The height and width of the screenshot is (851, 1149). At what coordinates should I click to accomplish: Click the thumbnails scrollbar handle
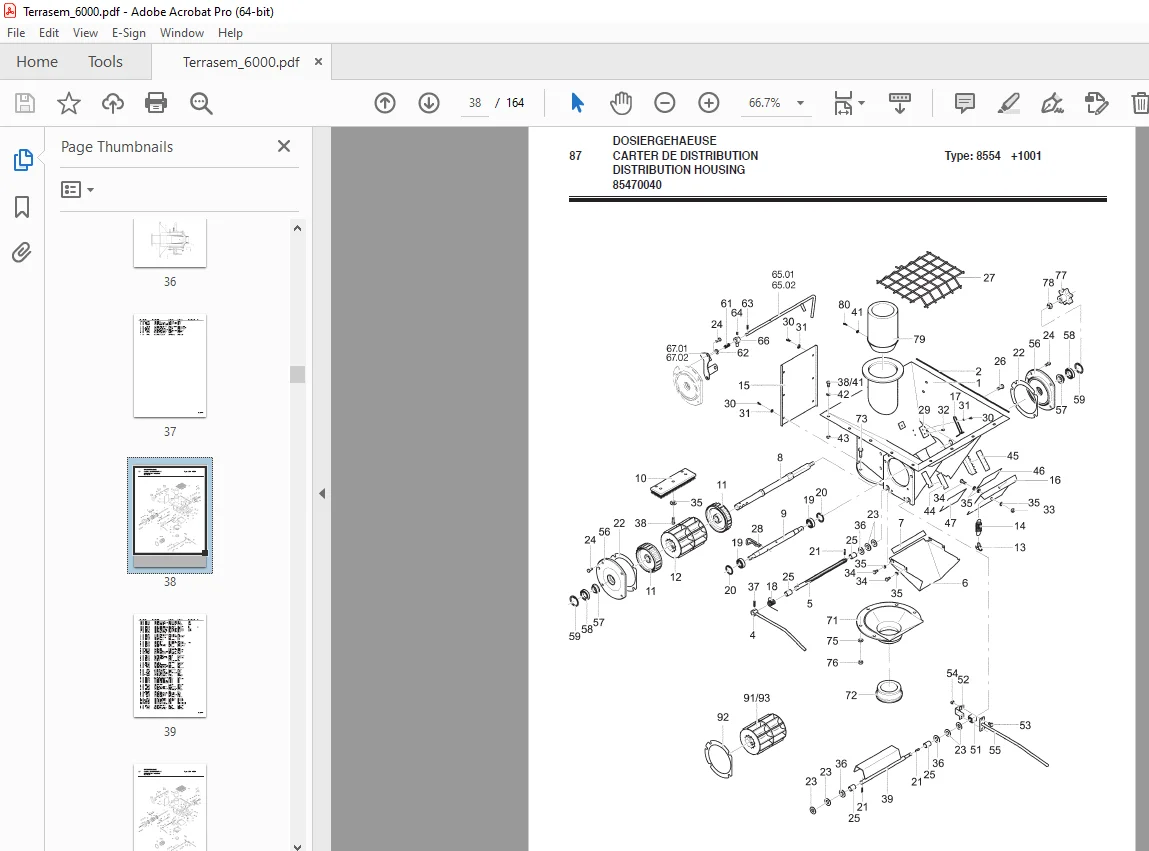[x=298, y=374]
